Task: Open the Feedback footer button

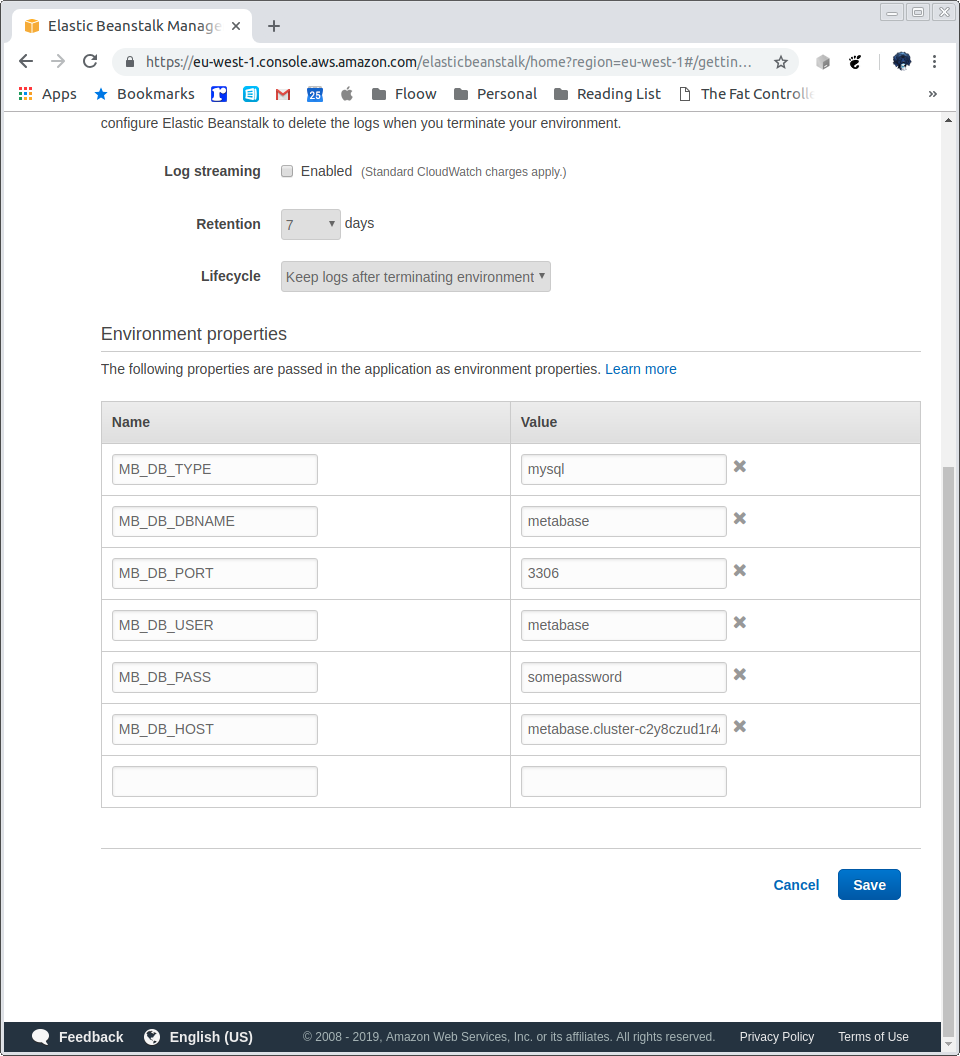Action: point(77,1036)
